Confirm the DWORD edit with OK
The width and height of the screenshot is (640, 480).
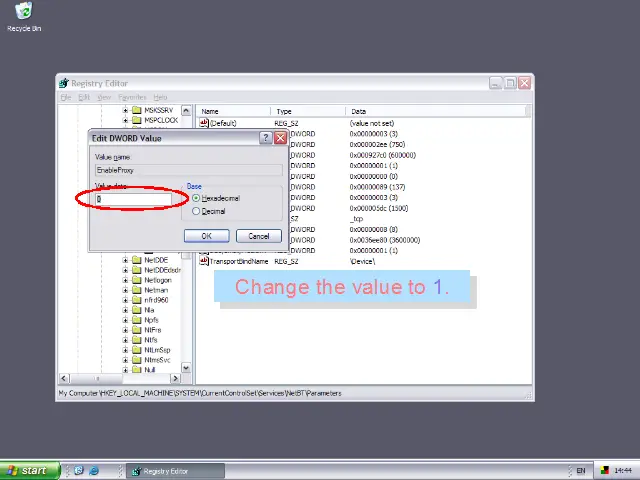click(x=207, y=236)
